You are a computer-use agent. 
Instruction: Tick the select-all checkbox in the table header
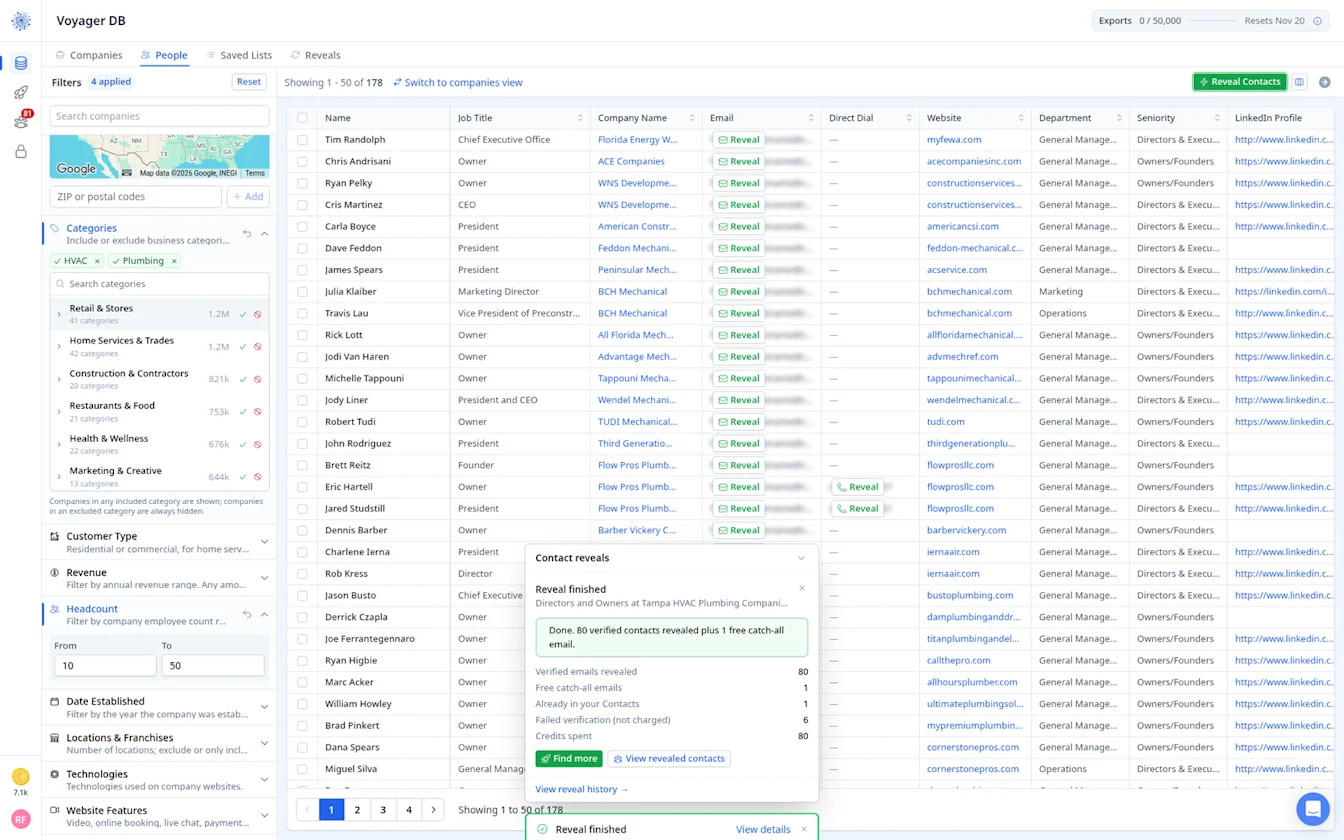click(302, 118)
